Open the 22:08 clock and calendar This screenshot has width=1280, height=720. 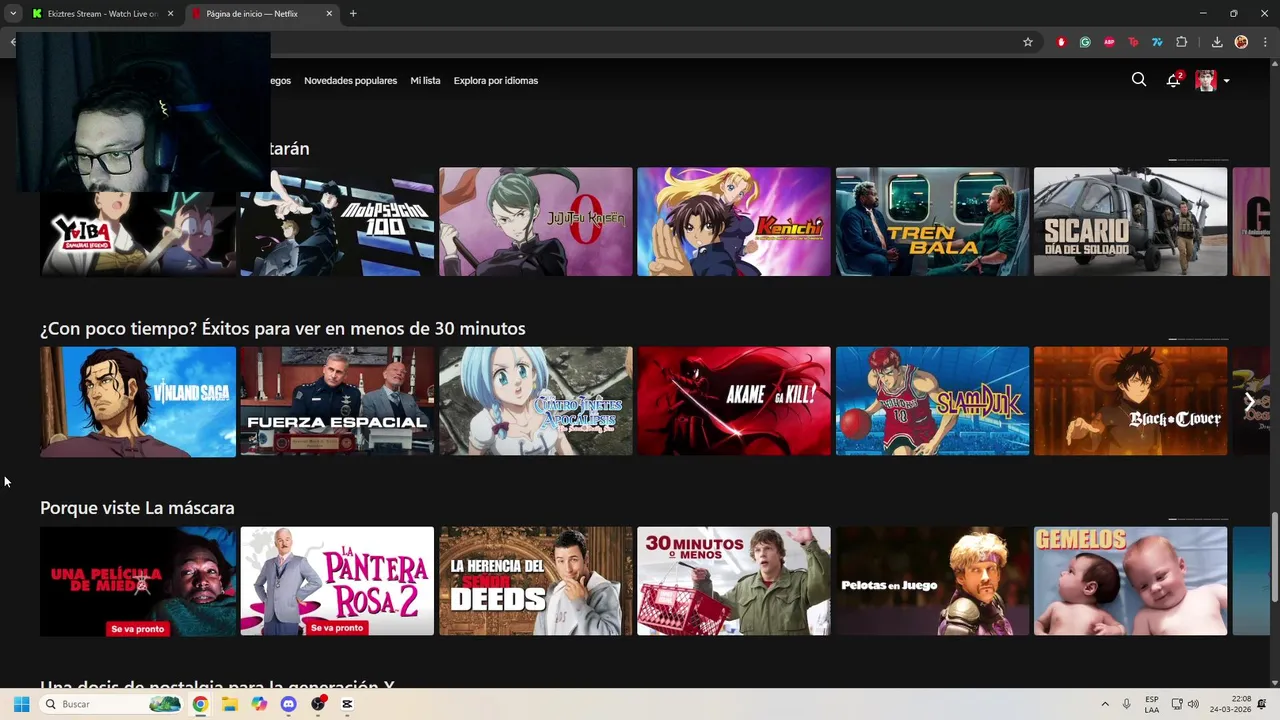1231,704
